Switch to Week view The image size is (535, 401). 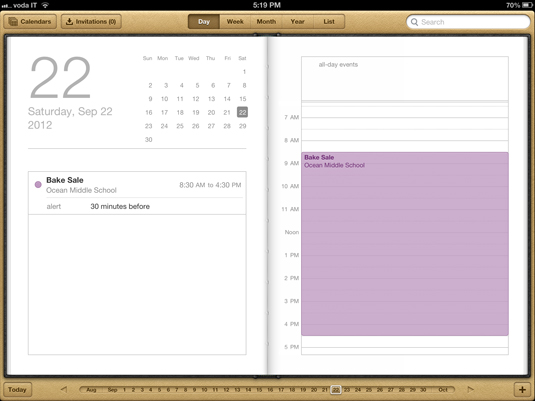tap(235, 22)
